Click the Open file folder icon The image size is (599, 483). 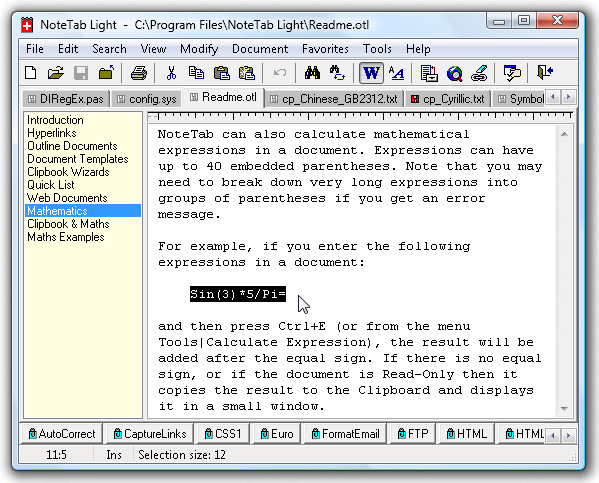point(56,72)
